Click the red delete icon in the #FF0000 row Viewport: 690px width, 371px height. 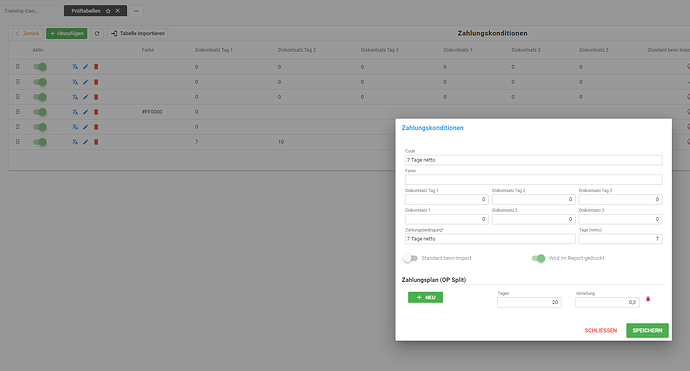coord(96,112)
